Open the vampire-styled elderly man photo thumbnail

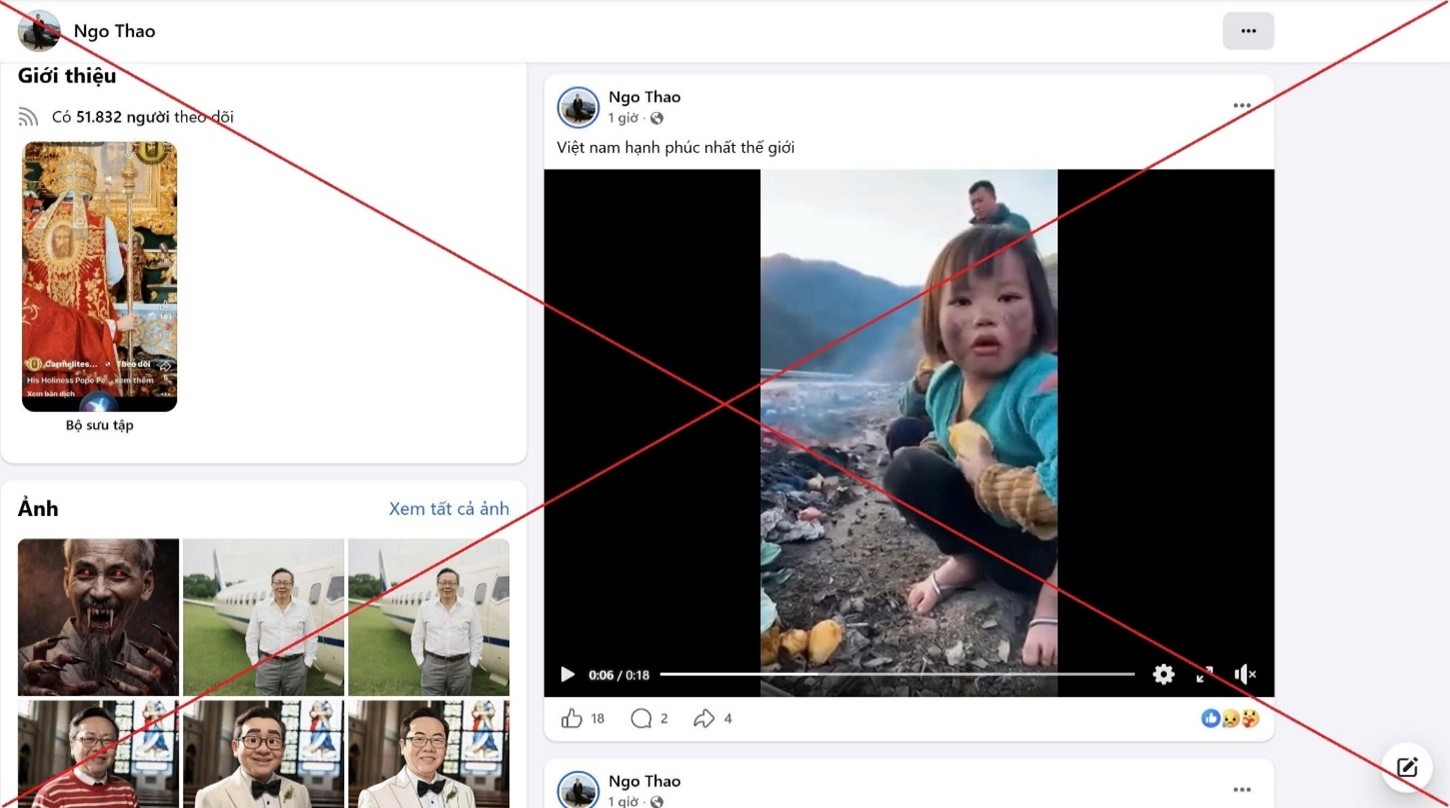(x=97, y=617)
